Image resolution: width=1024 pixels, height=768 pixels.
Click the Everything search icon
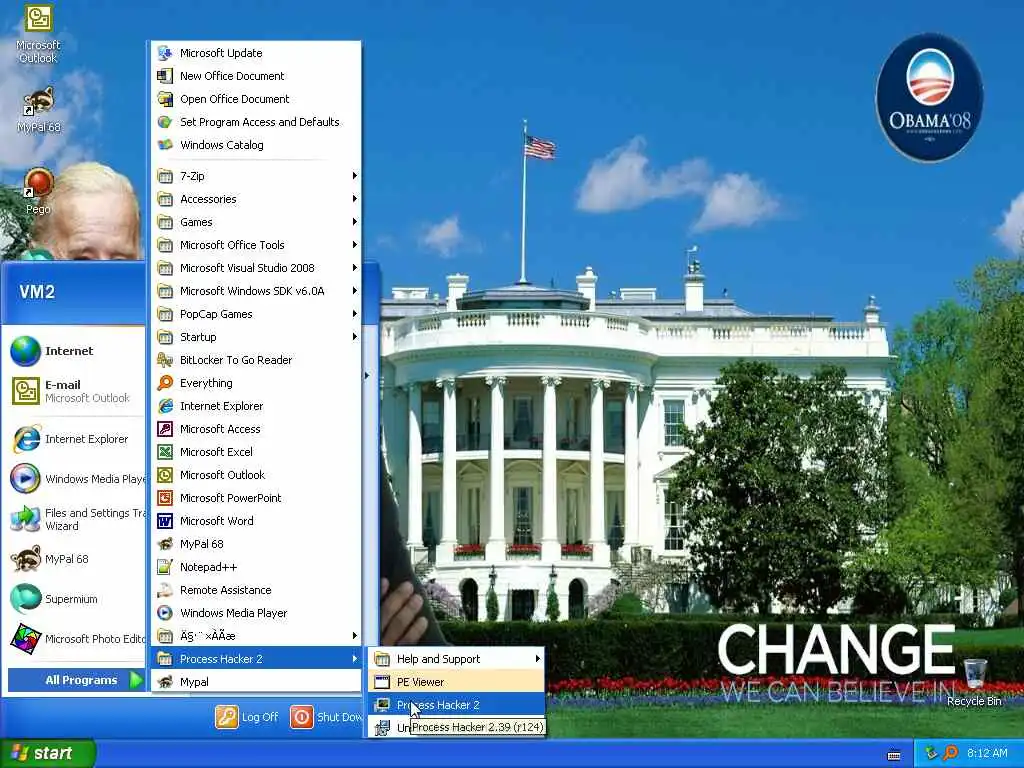[x=165, y=383]
